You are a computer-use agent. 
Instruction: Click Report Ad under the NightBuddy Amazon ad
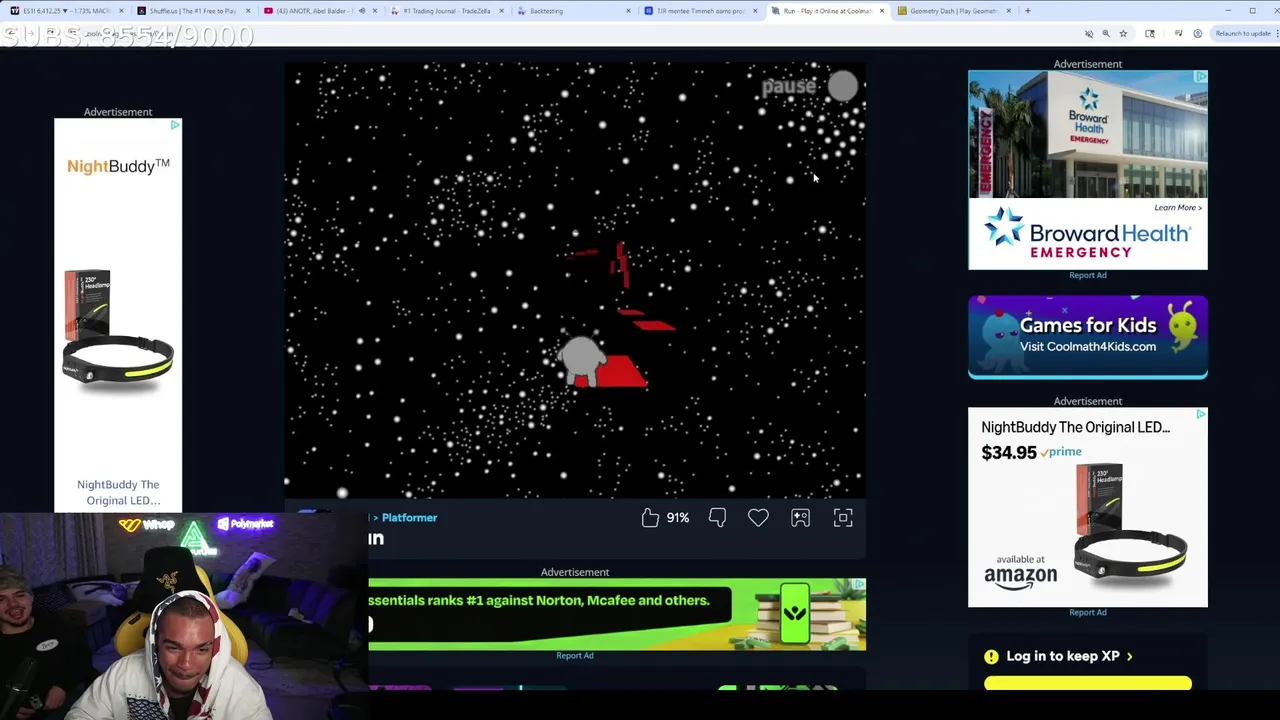(1088, 612)
